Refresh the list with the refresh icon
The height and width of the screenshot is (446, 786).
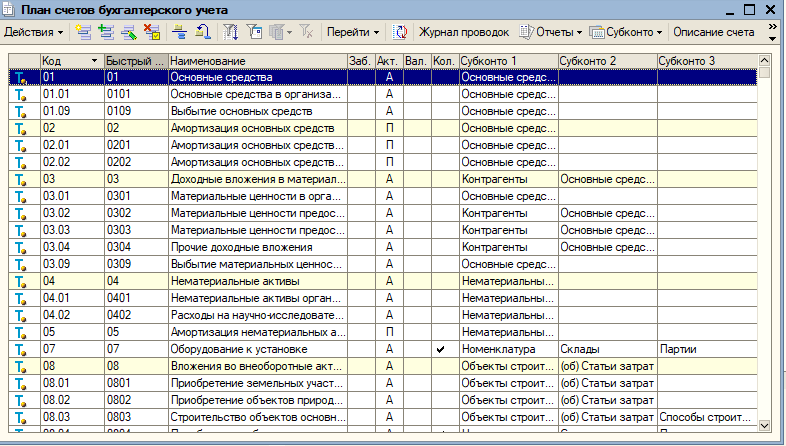[400, 32]
